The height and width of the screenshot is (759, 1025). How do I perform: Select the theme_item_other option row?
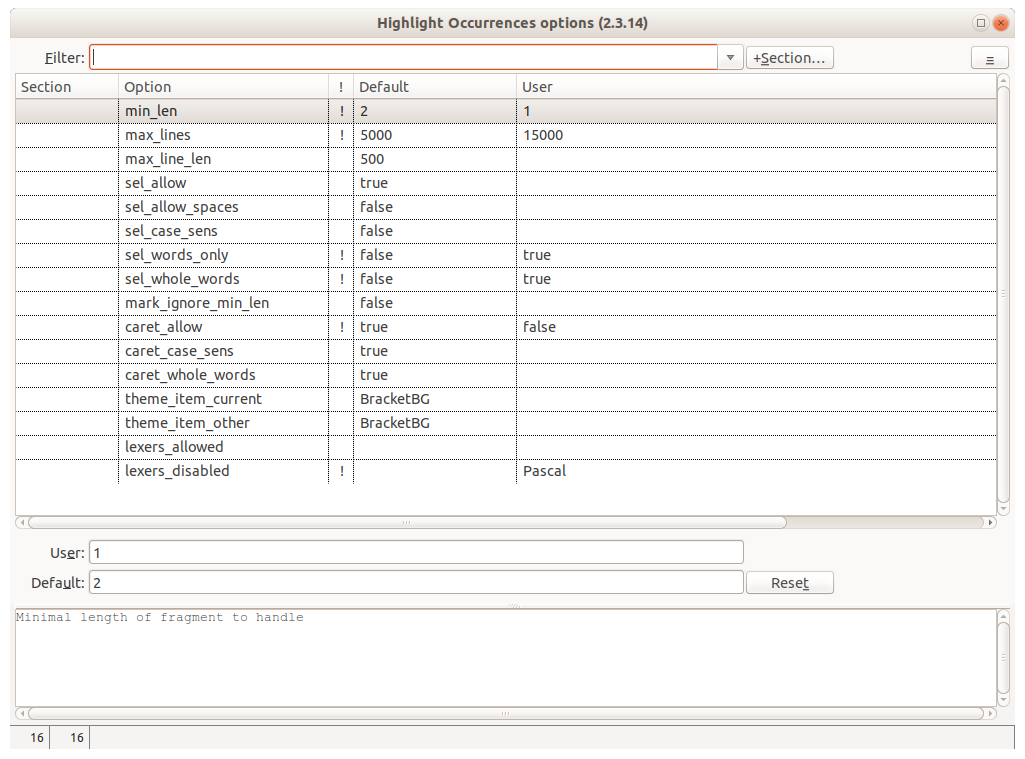506,423
